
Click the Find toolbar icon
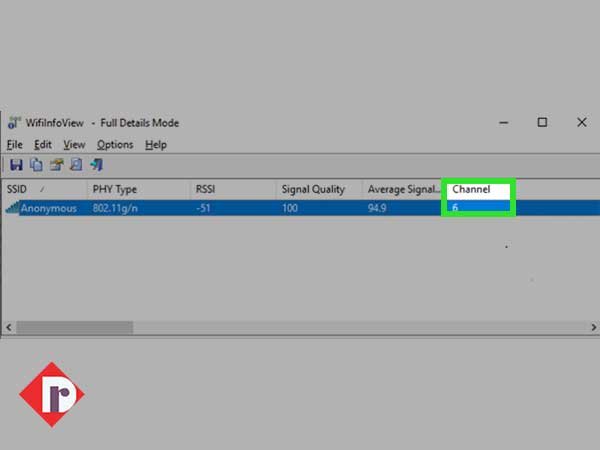coord(76,165)
